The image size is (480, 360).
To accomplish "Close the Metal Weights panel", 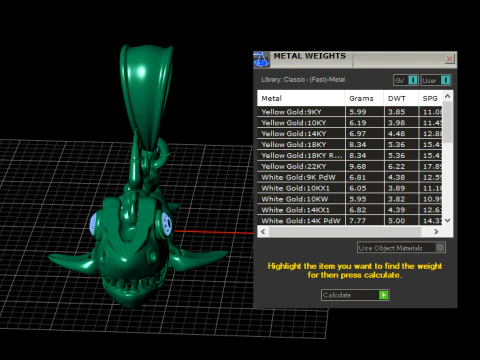I will pyautogui.click(x=449, y=59).
